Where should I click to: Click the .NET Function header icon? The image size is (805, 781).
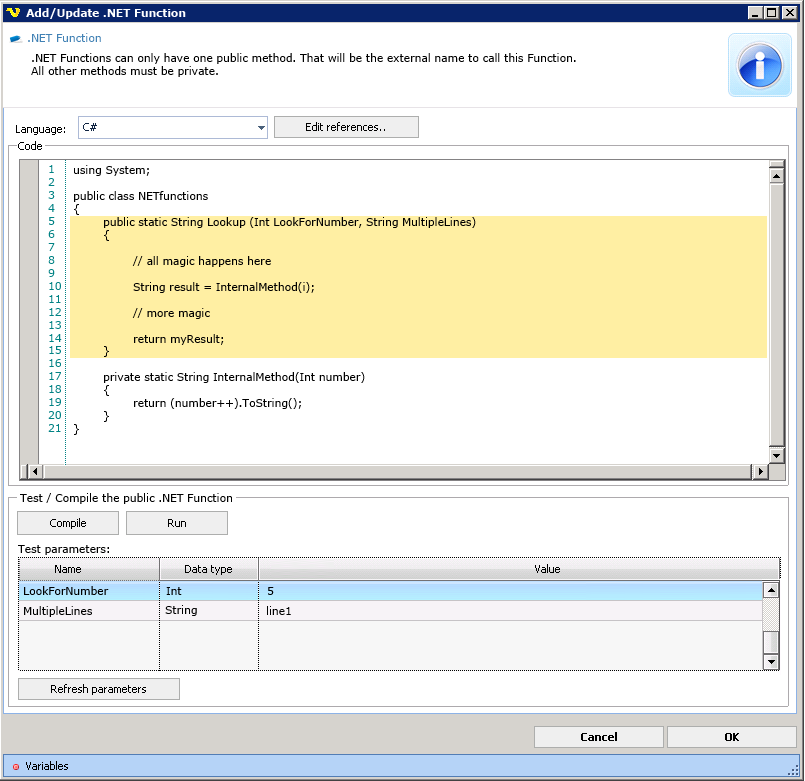click(x=16, y=39)
